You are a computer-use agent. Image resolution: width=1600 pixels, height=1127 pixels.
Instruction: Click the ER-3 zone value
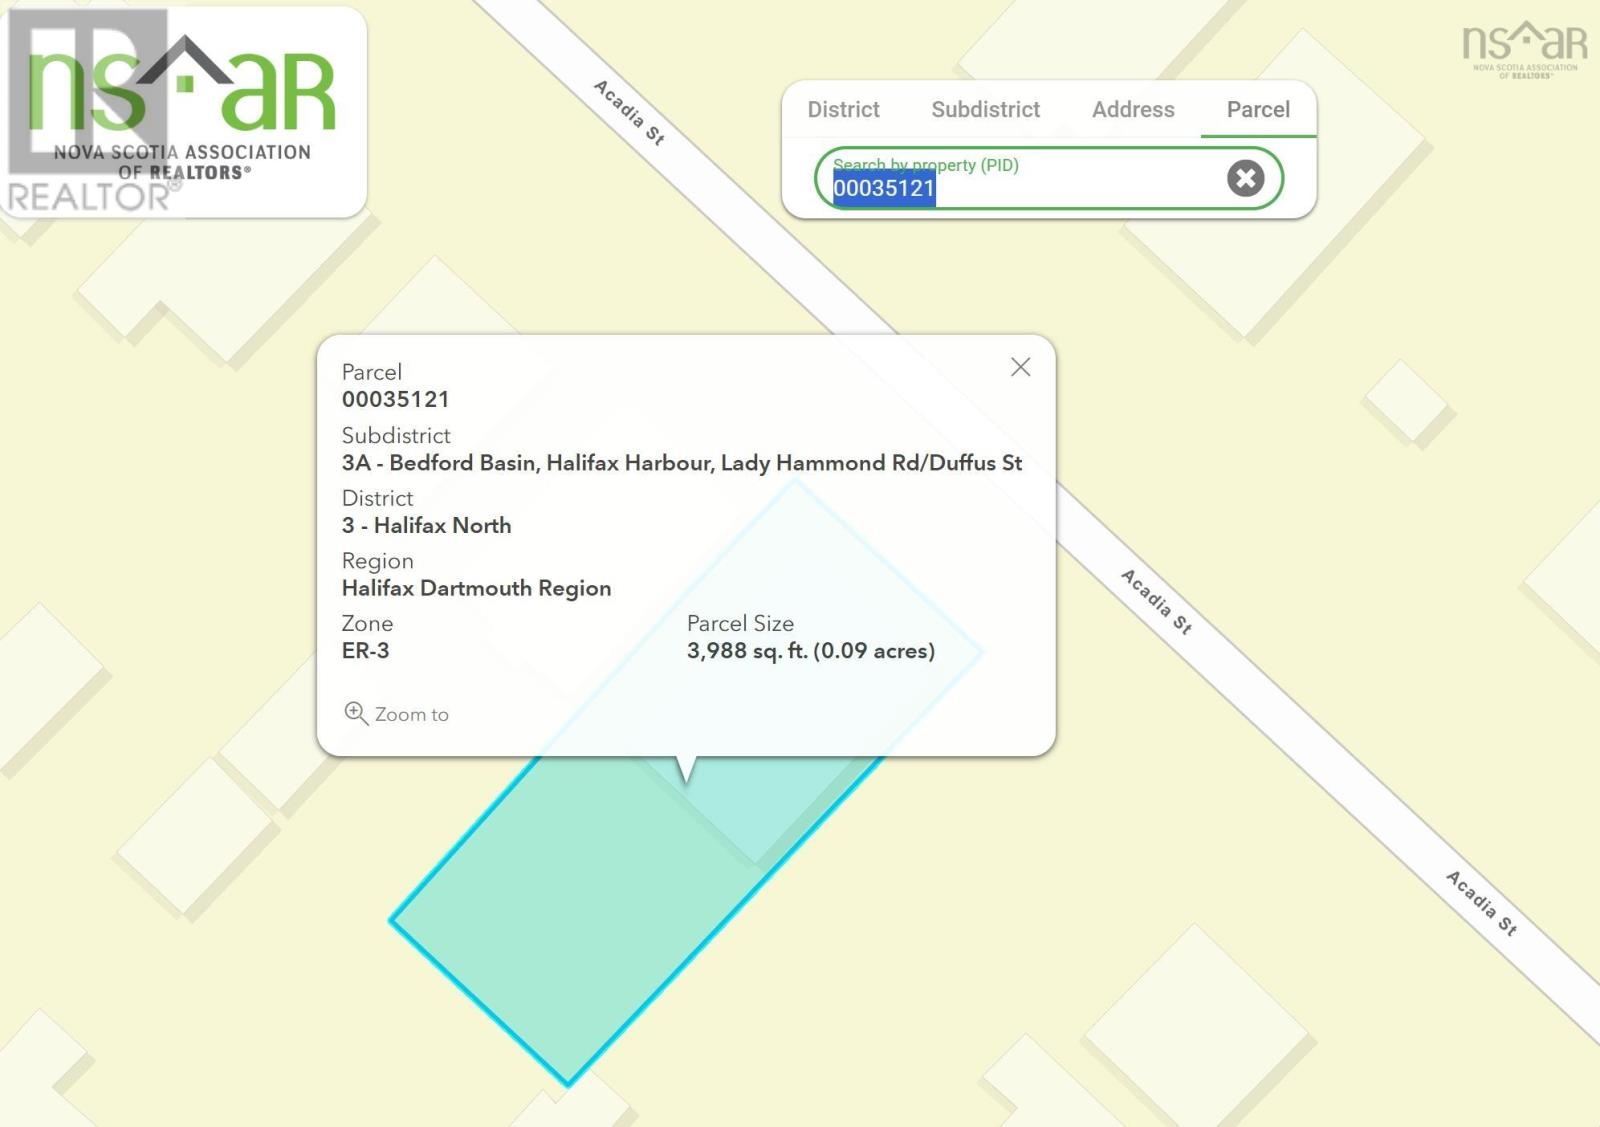point(365,651)
